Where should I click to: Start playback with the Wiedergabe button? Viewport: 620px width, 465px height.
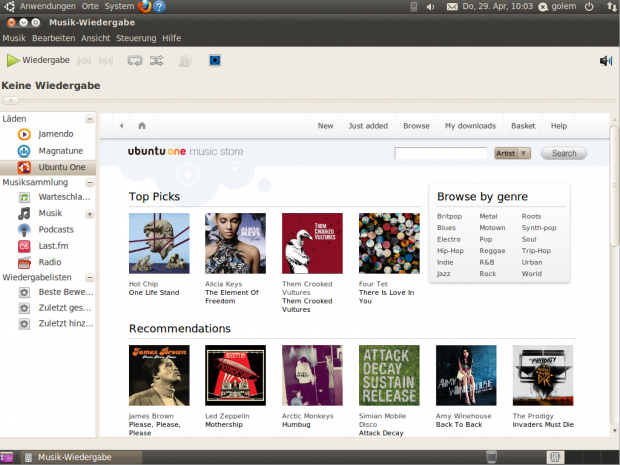38,60
